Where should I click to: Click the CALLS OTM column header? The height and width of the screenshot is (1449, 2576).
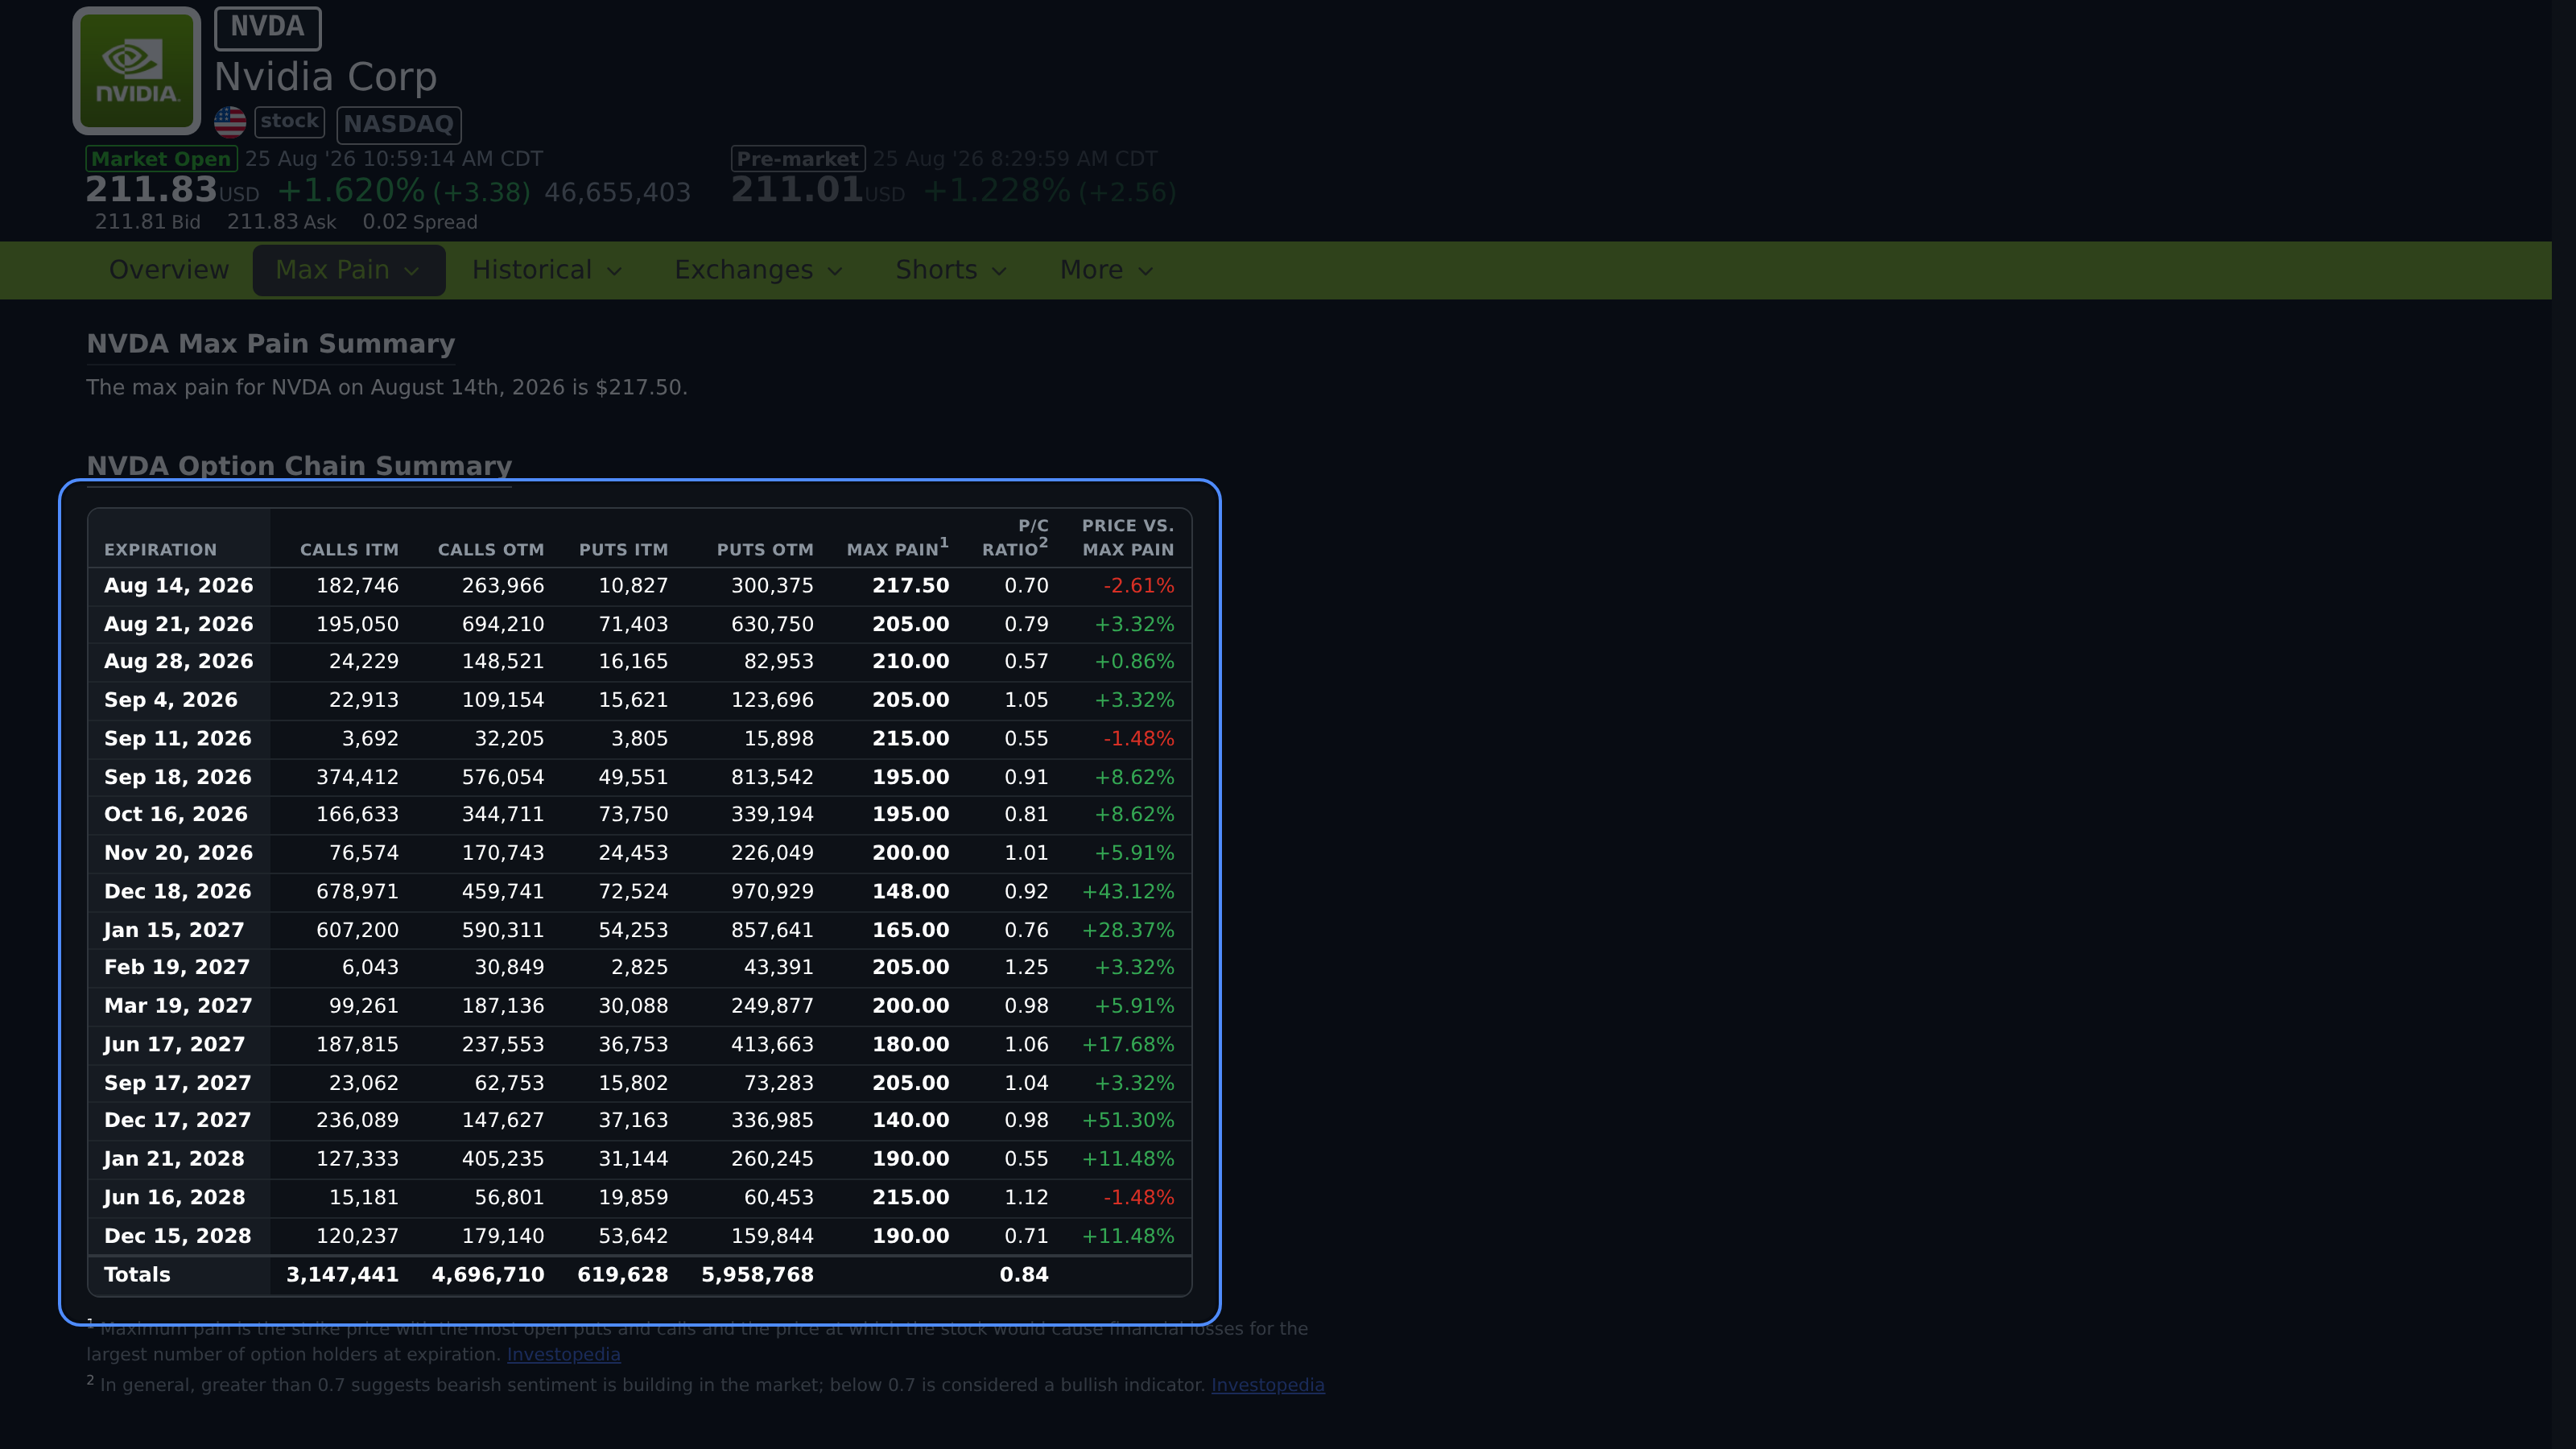tap(491, 550)
